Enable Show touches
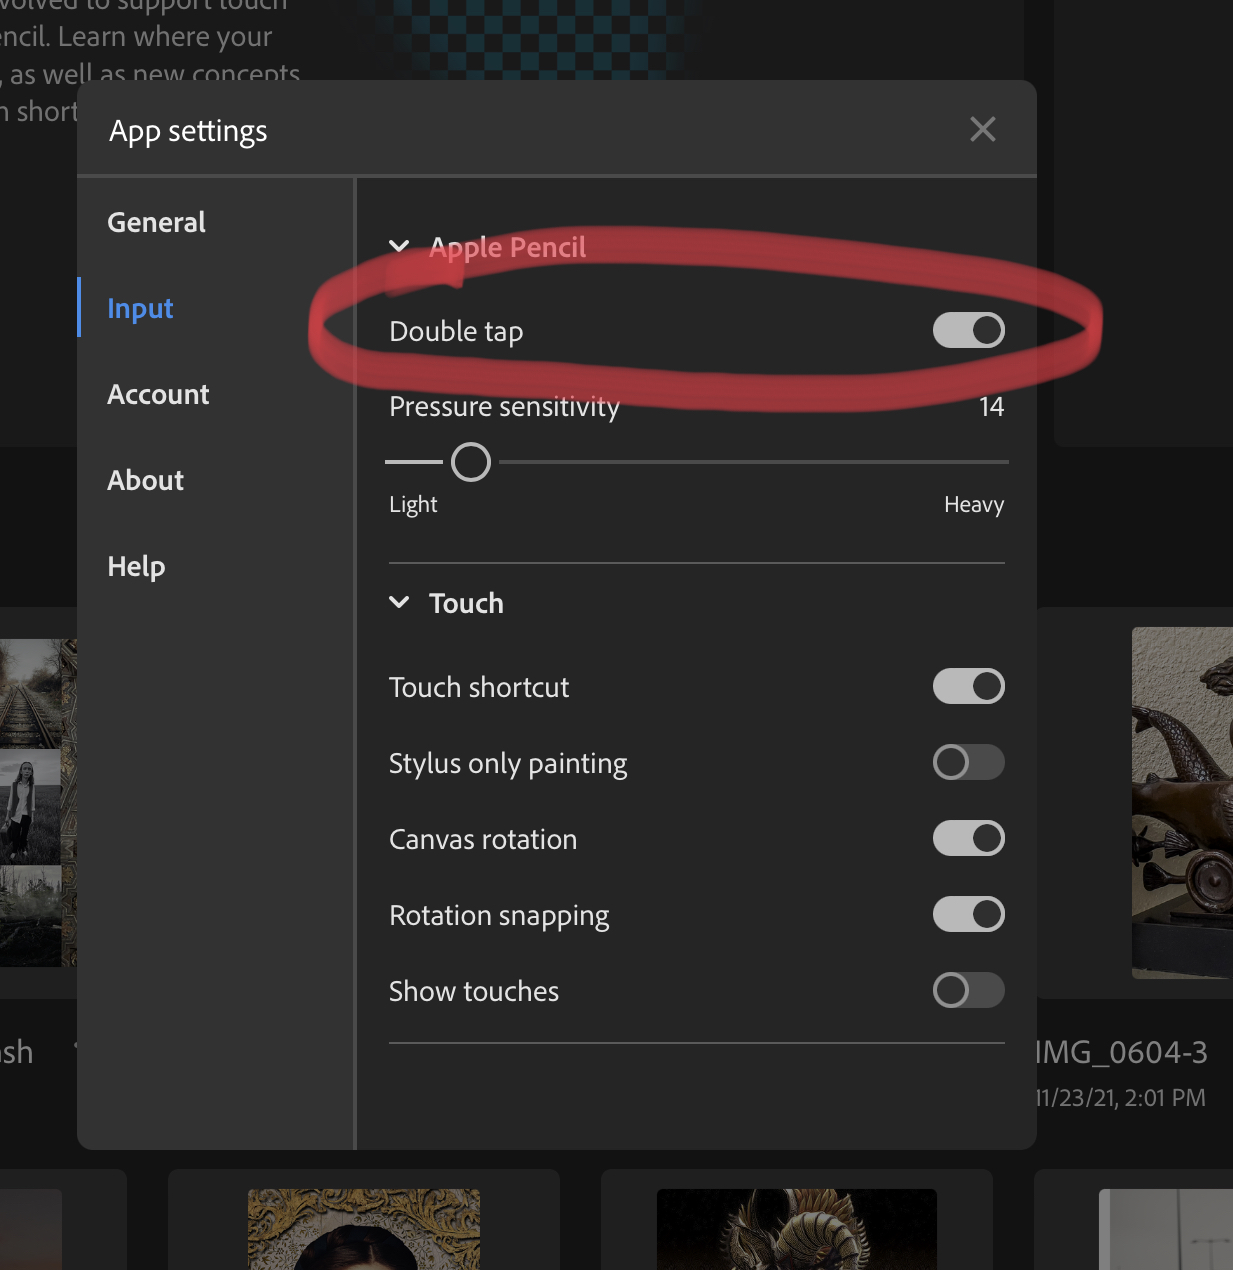 (968, 990)
